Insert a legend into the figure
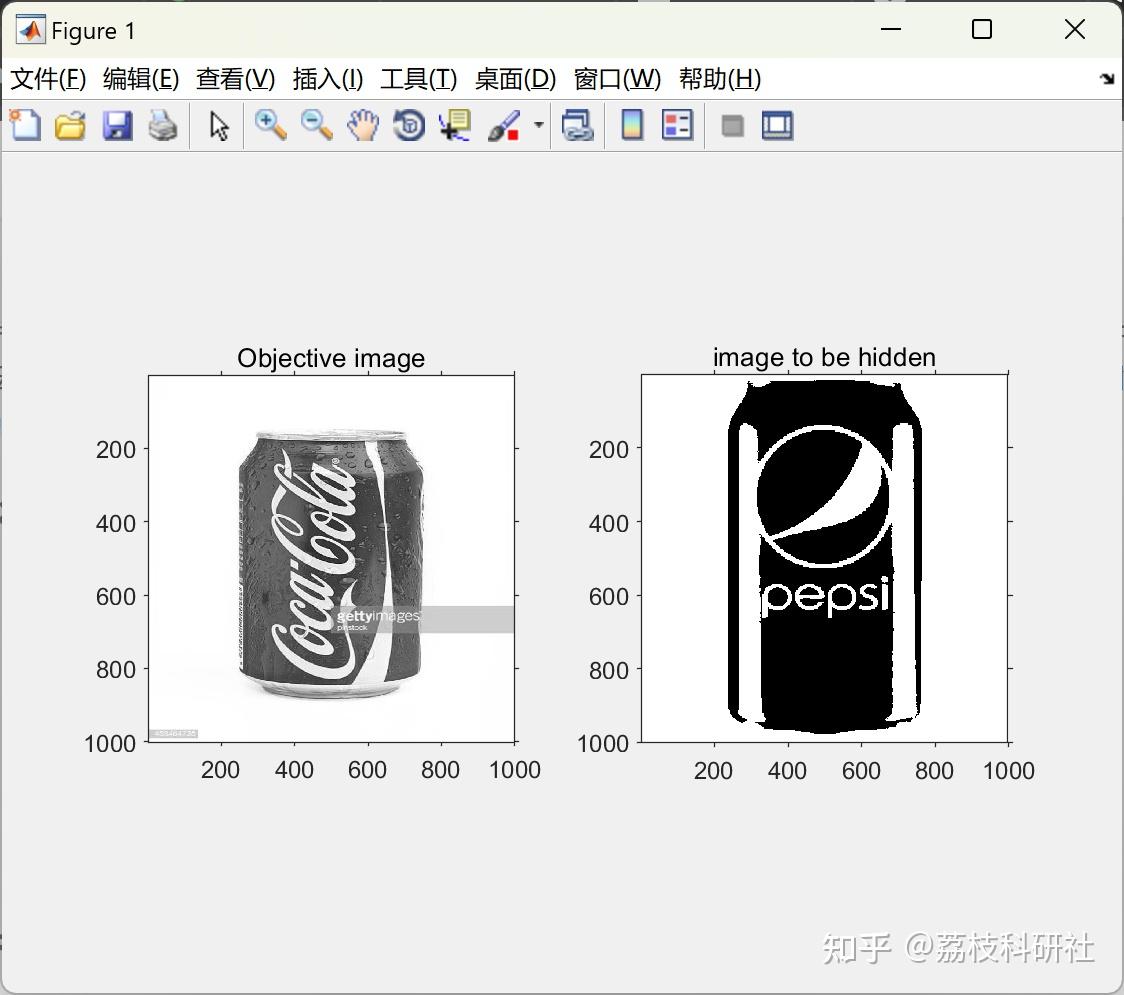The height and width of the screenshot is (995, 1124). pos(678,125)
